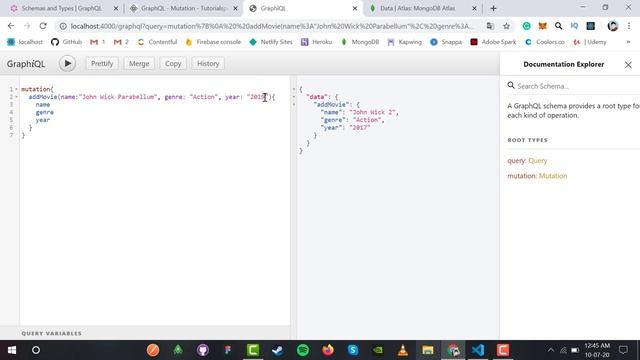Open the localhost bookmark
Viewport: 640px width, 360px height.
pos(25,42)
